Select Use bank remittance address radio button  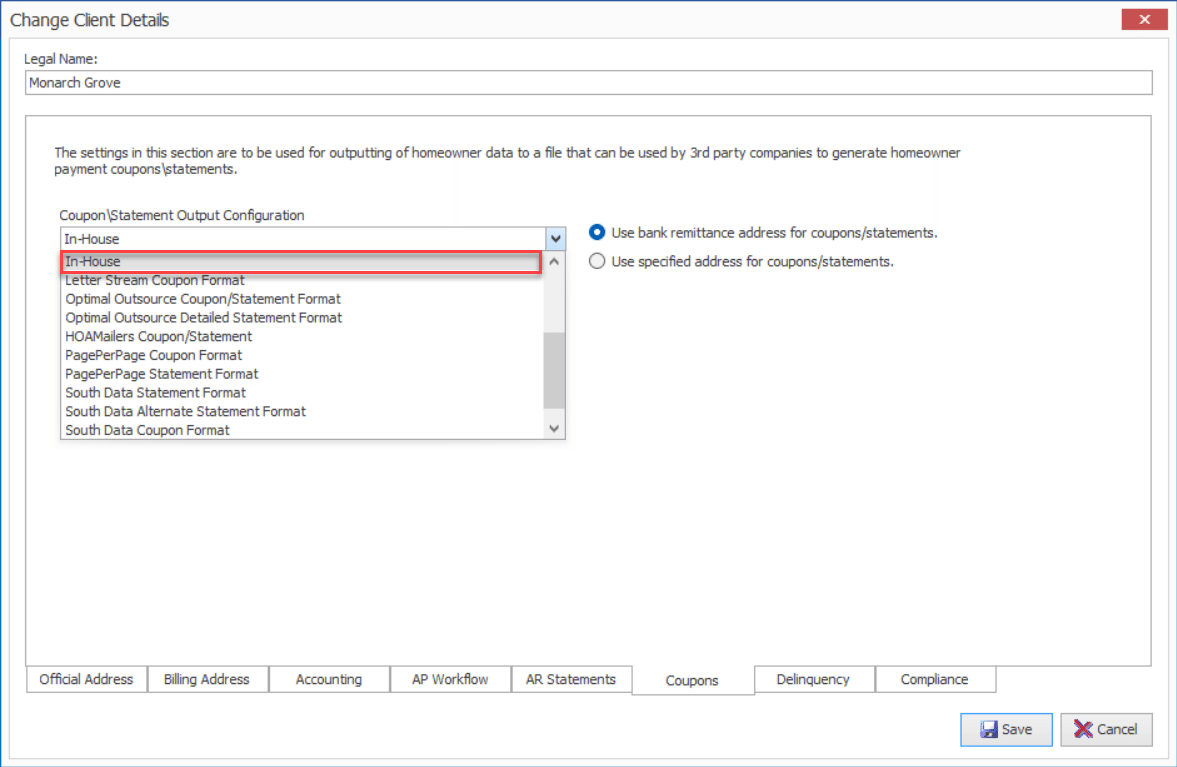(597, 233)
